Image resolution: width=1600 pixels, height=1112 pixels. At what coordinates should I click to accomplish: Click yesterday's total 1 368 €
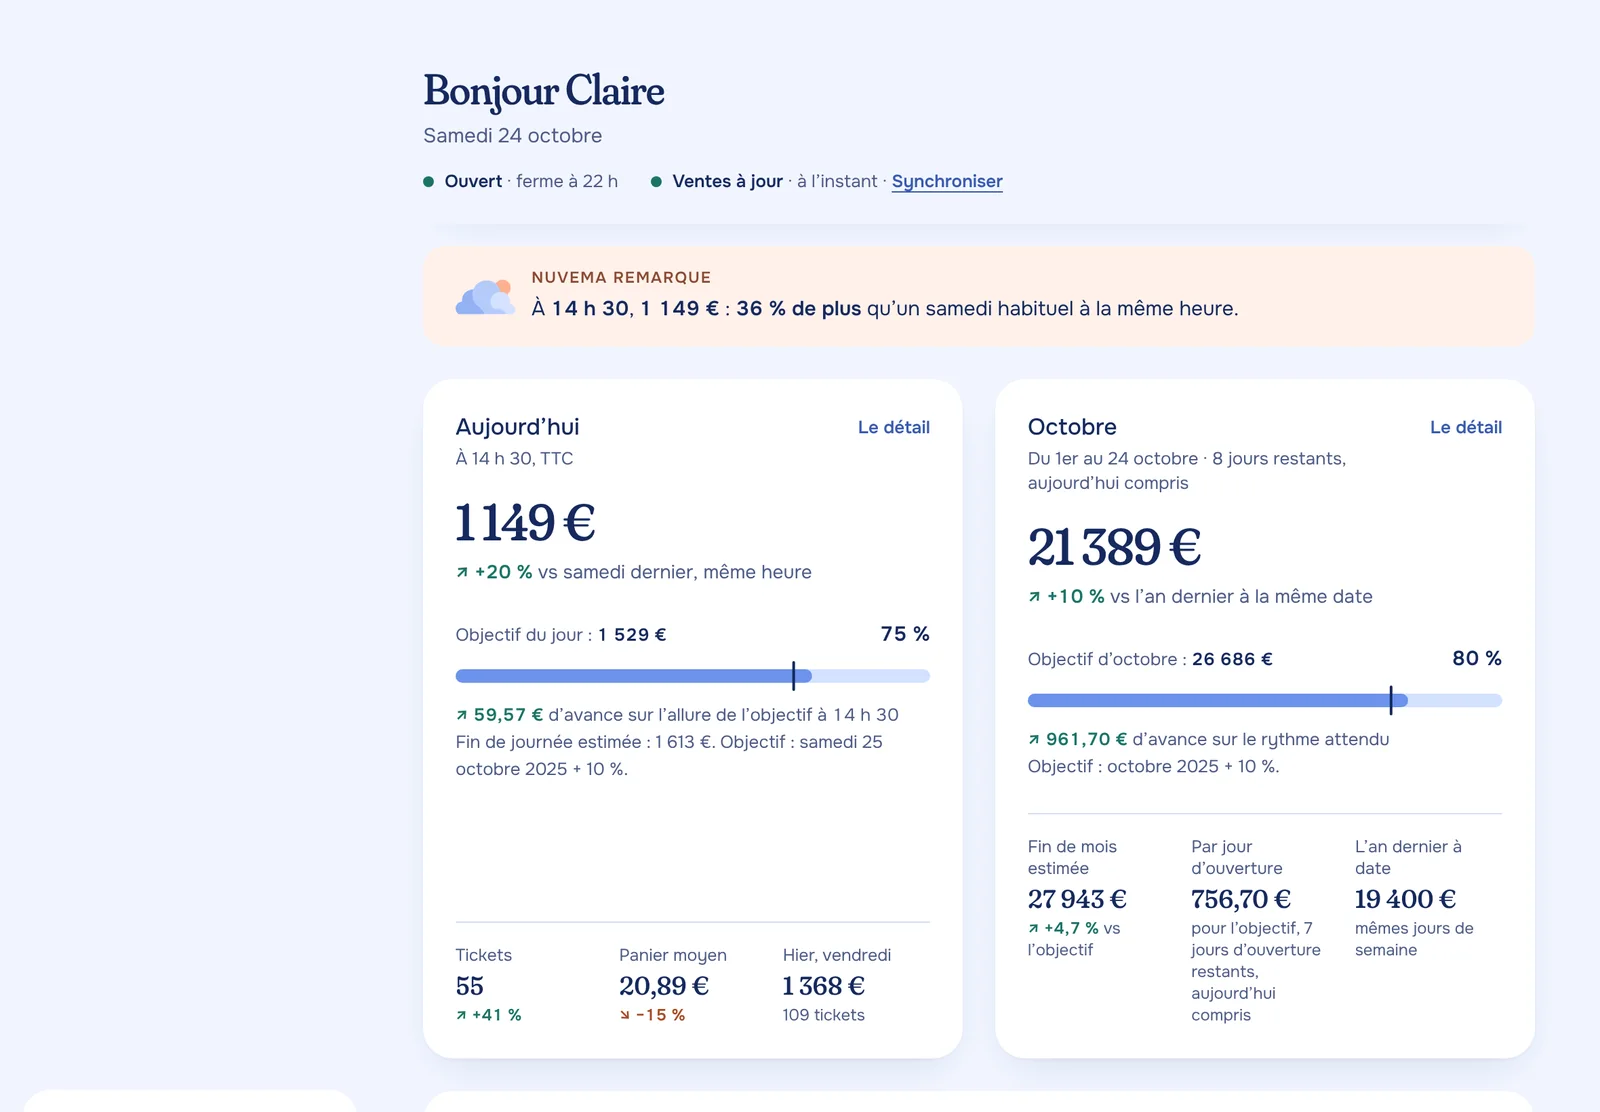(x=824, y=986)
